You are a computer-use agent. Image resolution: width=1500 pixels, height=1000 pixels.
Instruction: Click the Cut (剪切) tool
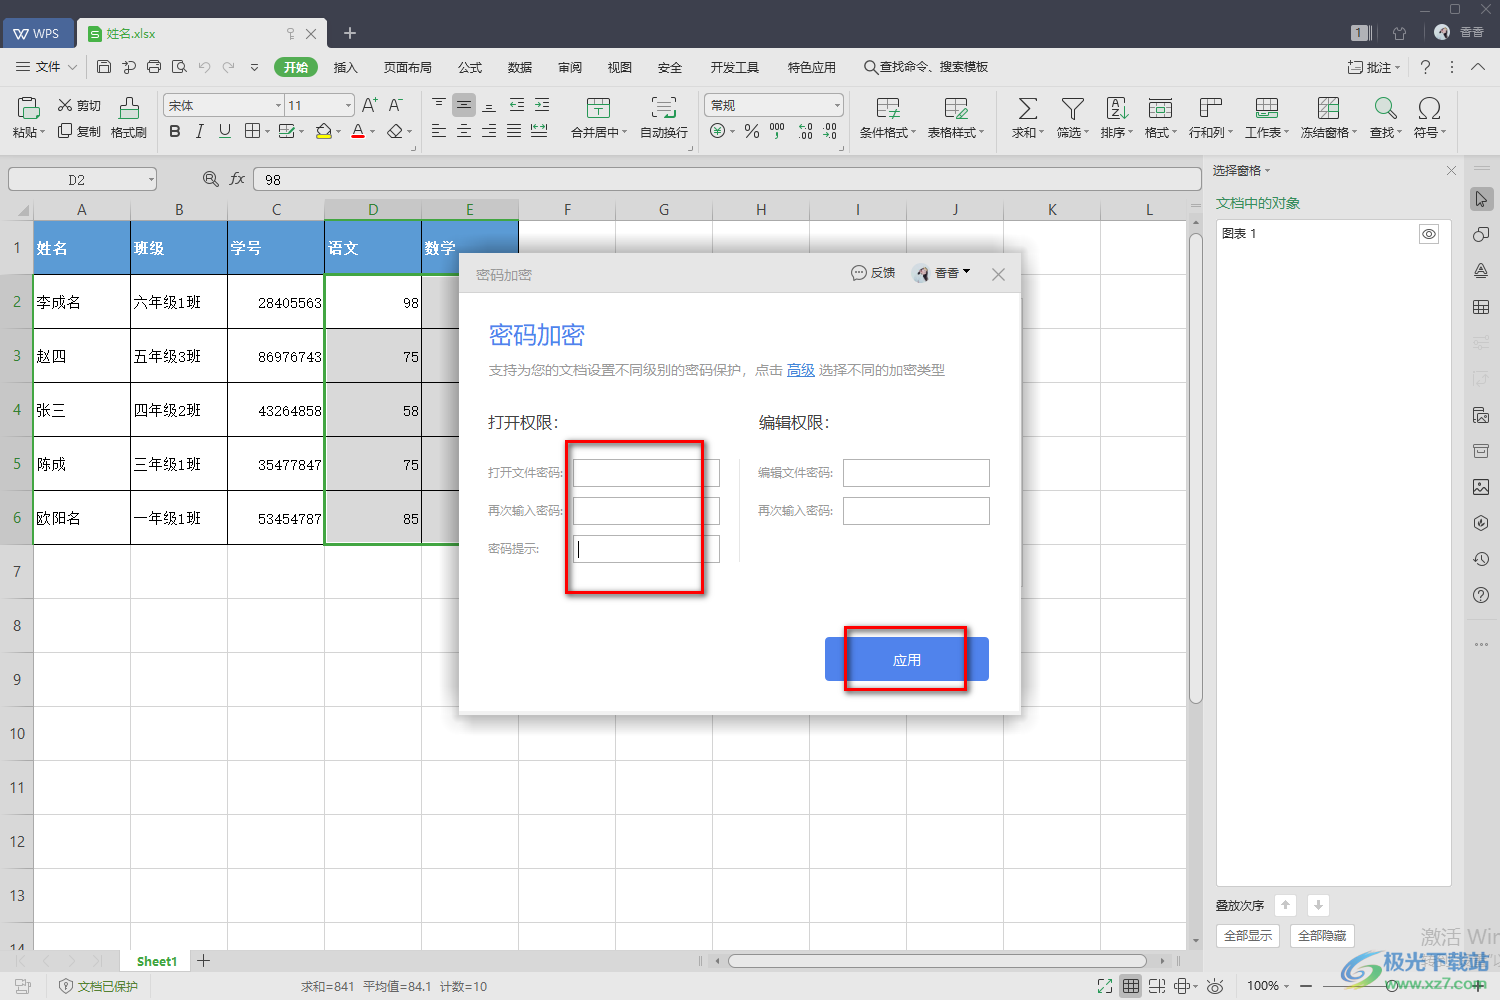point(79,105)
